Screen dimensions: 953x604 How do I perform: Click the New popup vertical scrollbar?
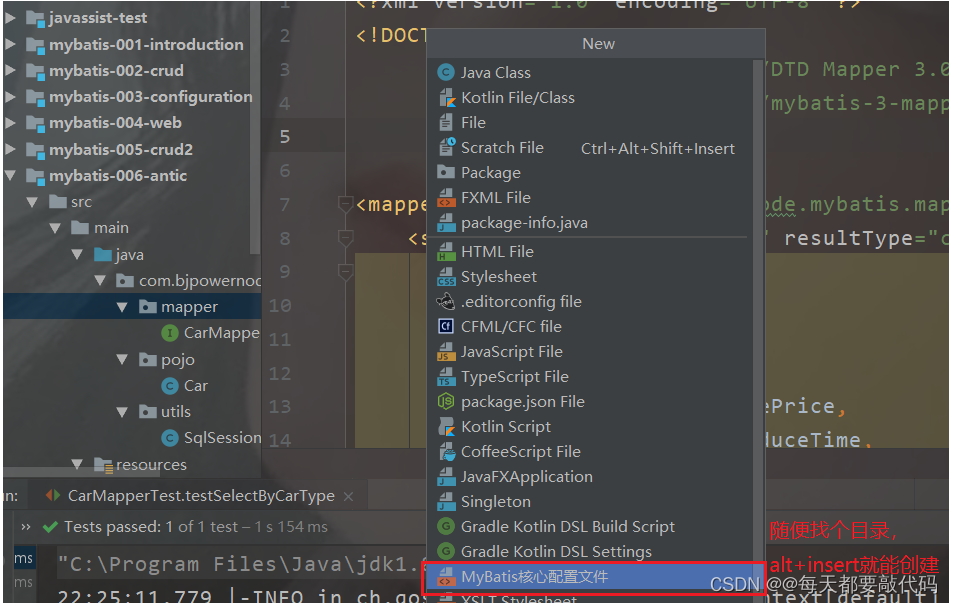pyautogui.click(x=757, y=316)
